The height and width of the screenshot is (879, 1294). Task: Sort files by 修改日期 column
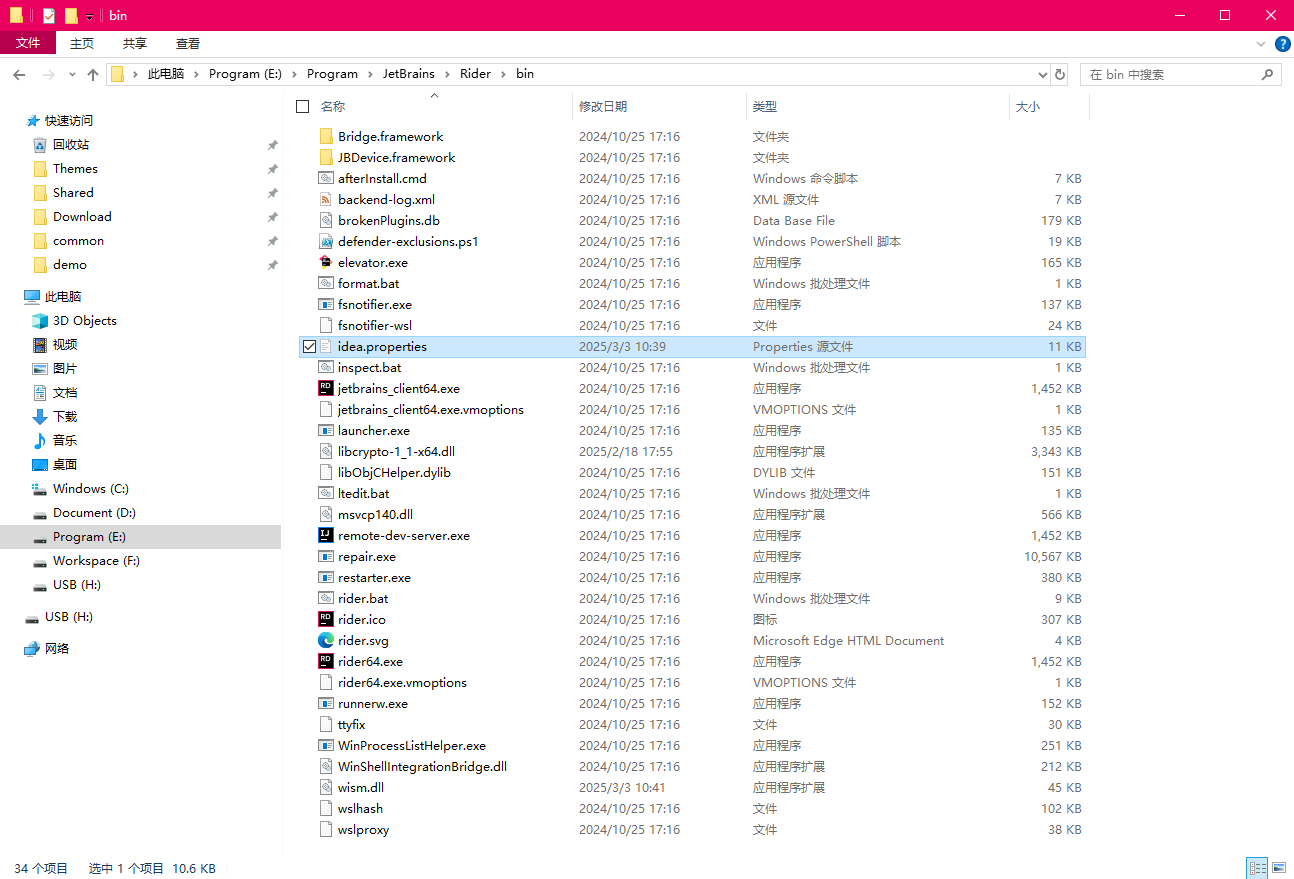603,106
